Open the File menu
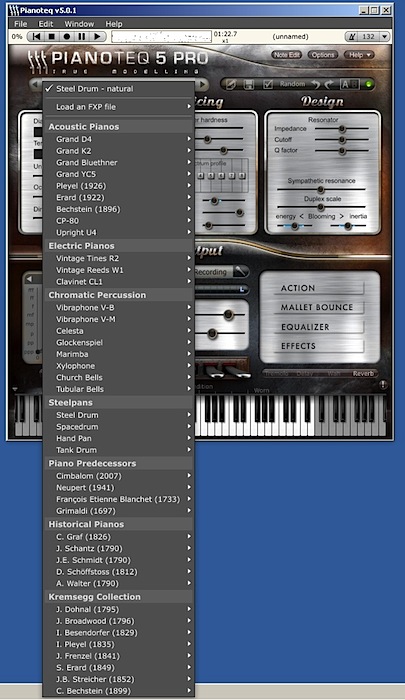 click(x=21, y=24)
